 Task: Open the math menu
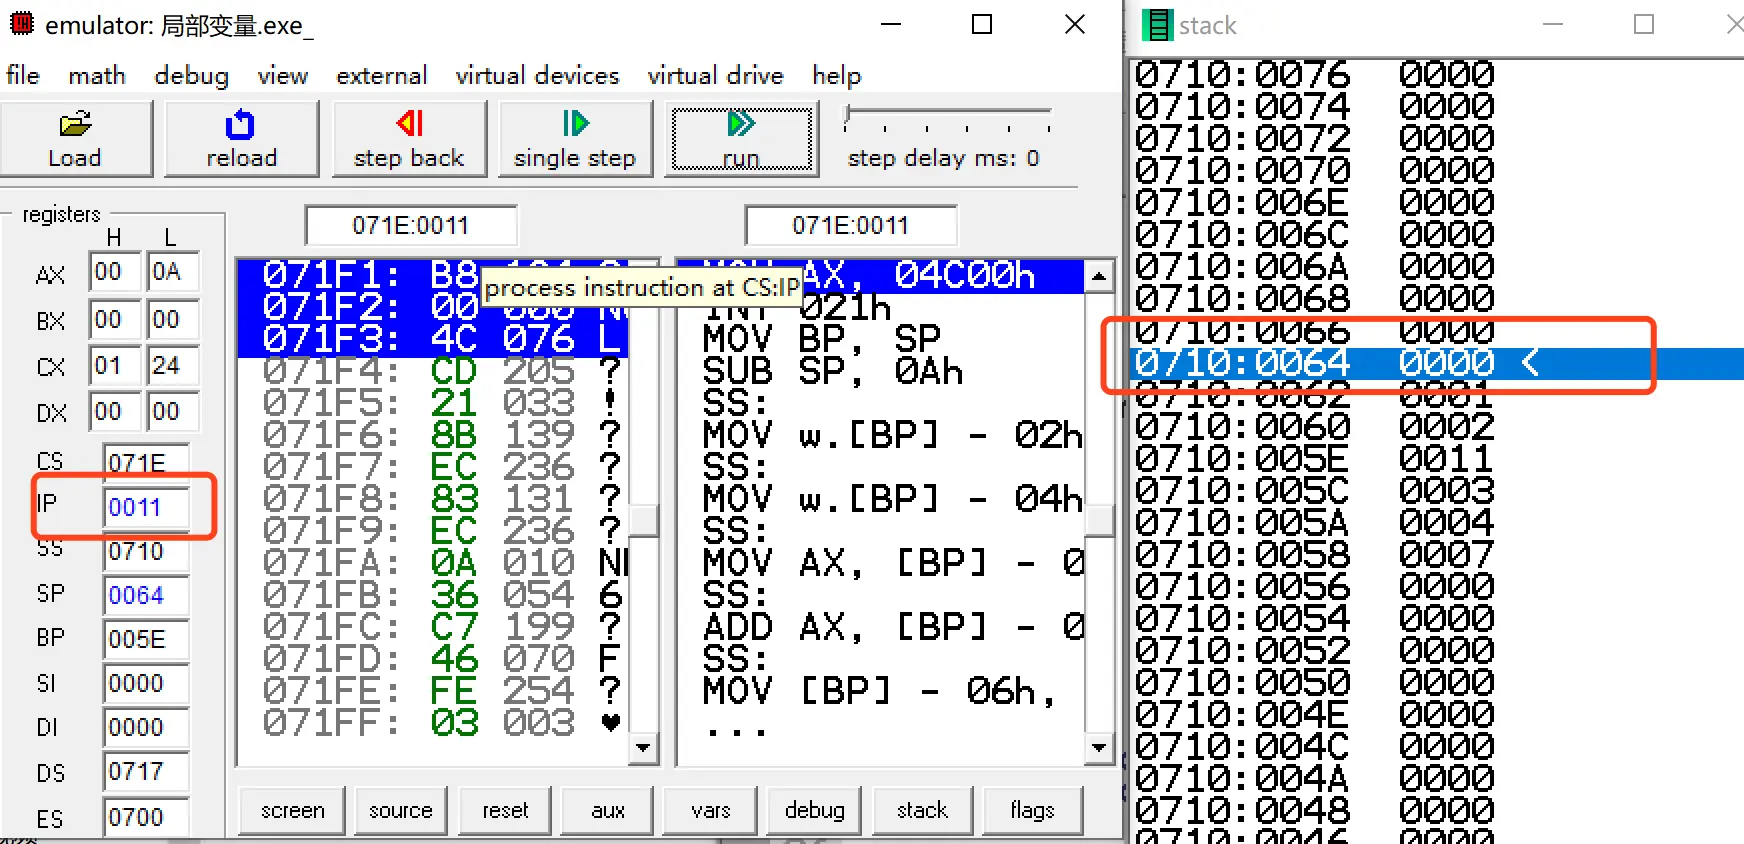(97, 76)
